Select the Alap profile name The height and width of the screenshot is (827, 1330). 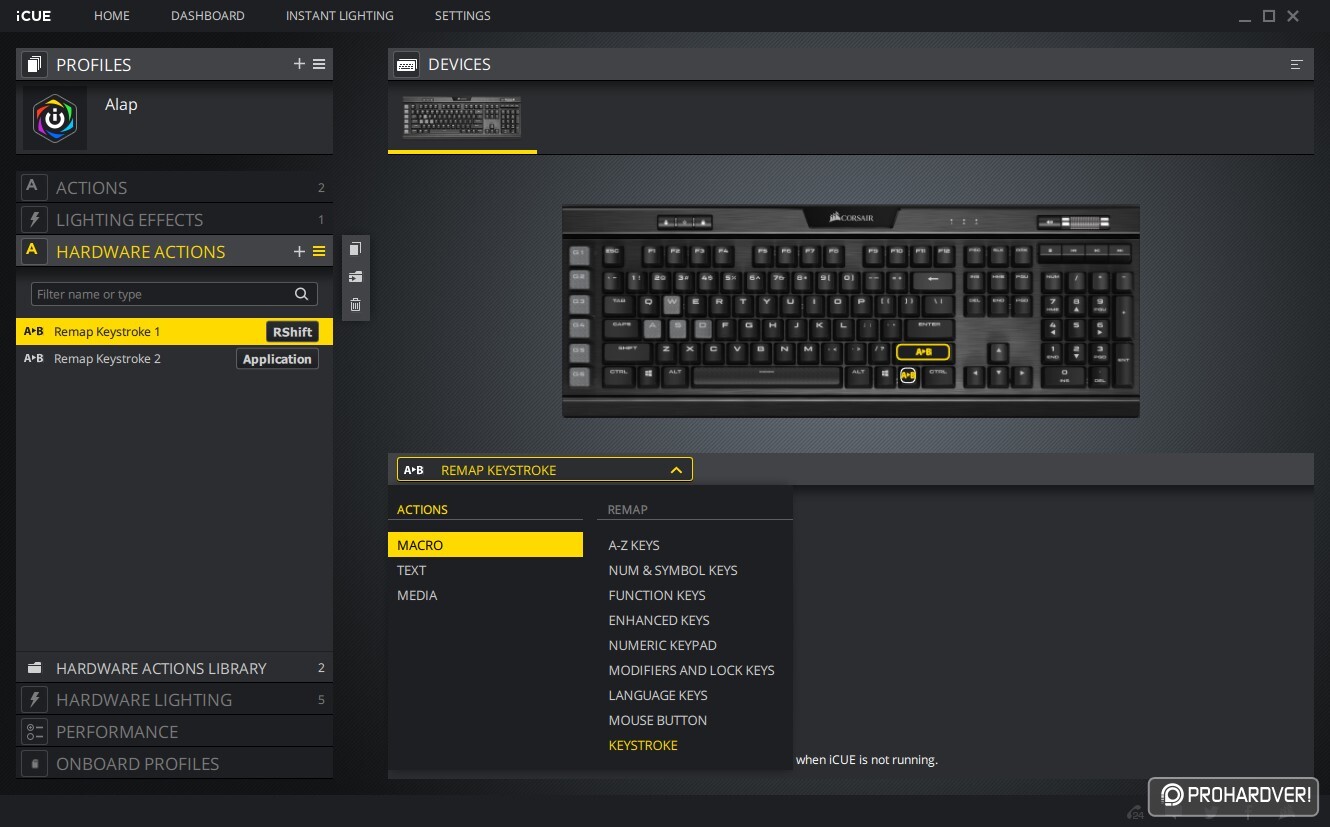(x=121, y=104)
